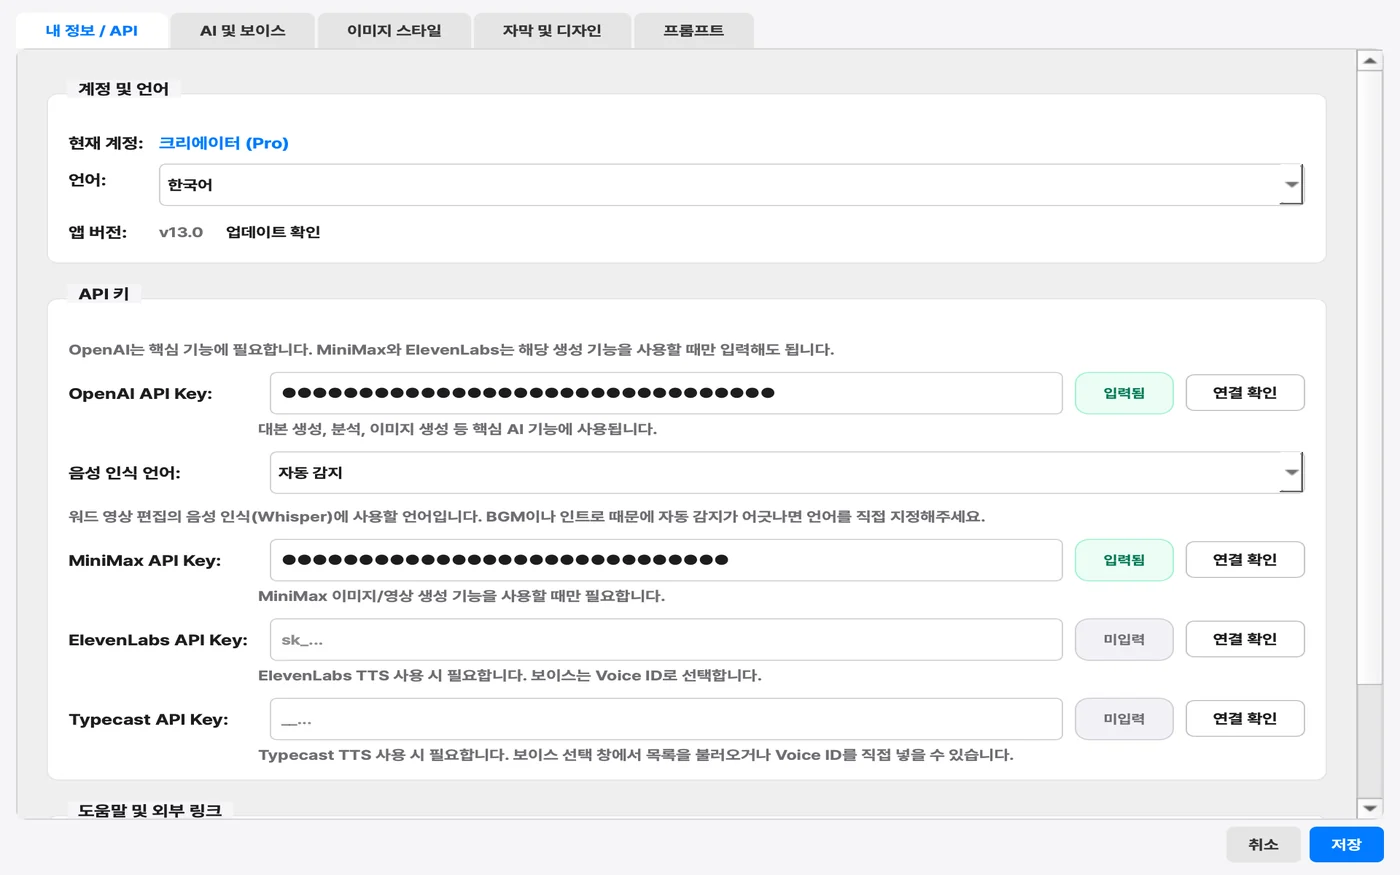This screenshot has height=875, width=1400.
Task: Select the 프롬프트 tab
Action: [x=694, y=31]
